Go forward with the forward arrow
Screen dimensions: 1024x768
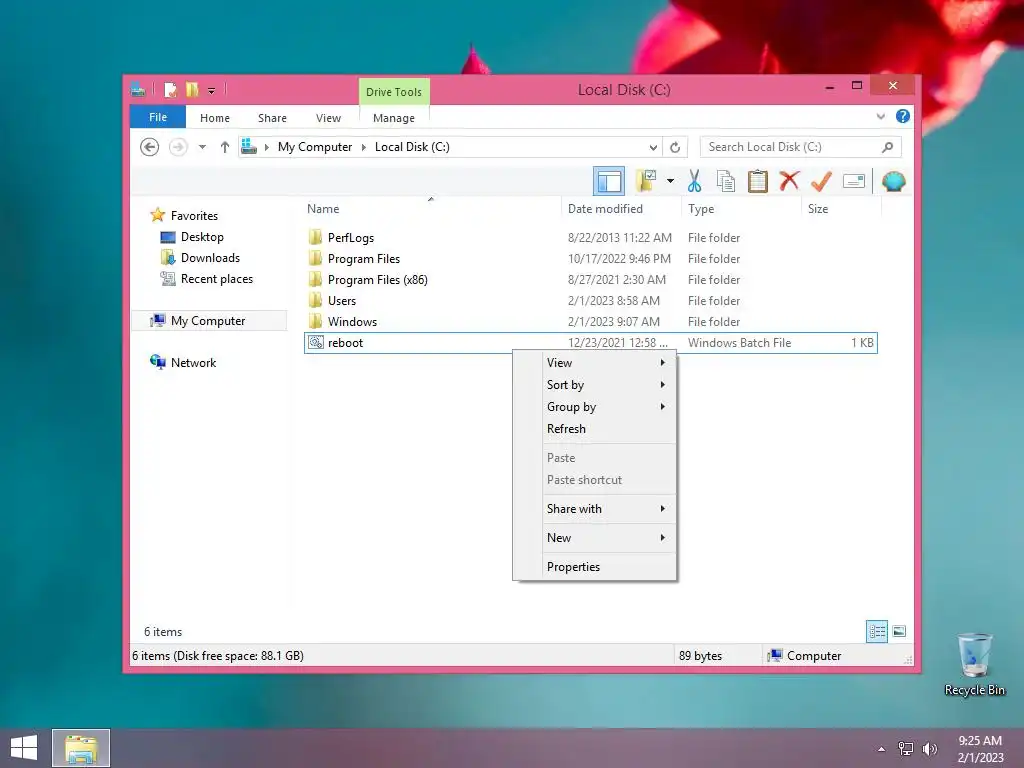tap(178, 147)
